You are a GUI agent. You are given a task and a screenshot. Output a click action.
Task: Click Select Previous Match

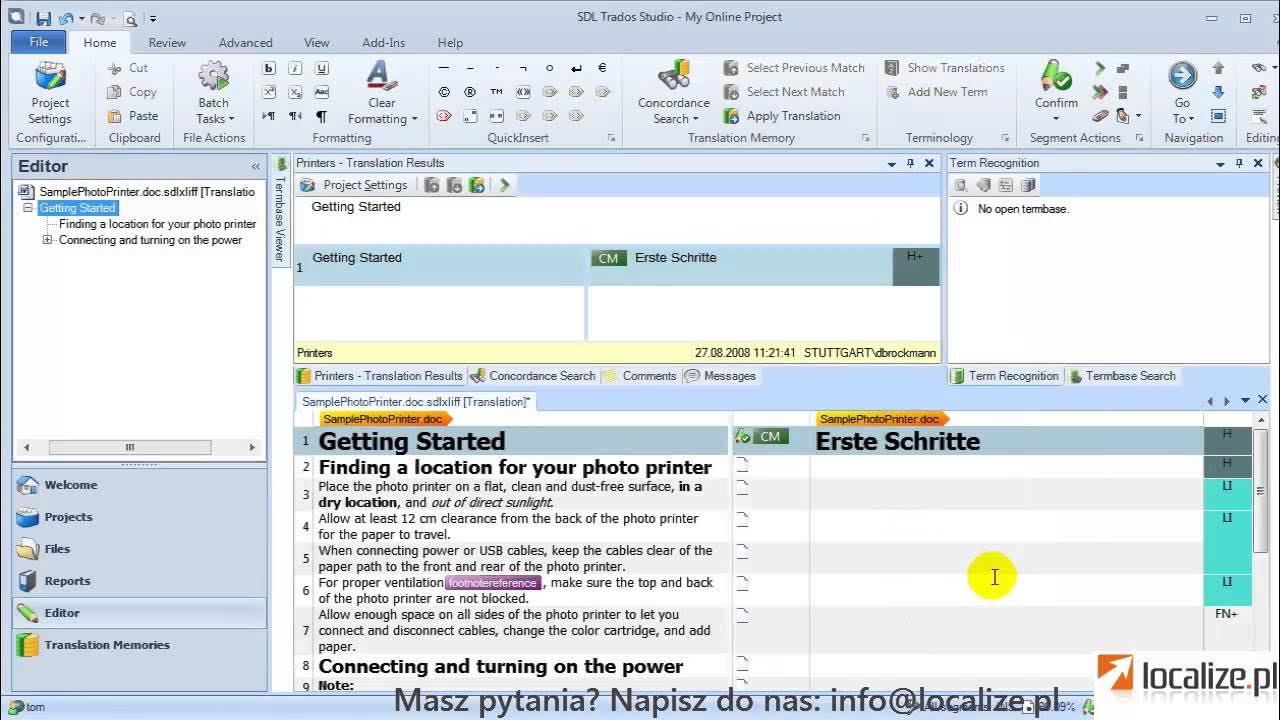click(x=794, y=68)
